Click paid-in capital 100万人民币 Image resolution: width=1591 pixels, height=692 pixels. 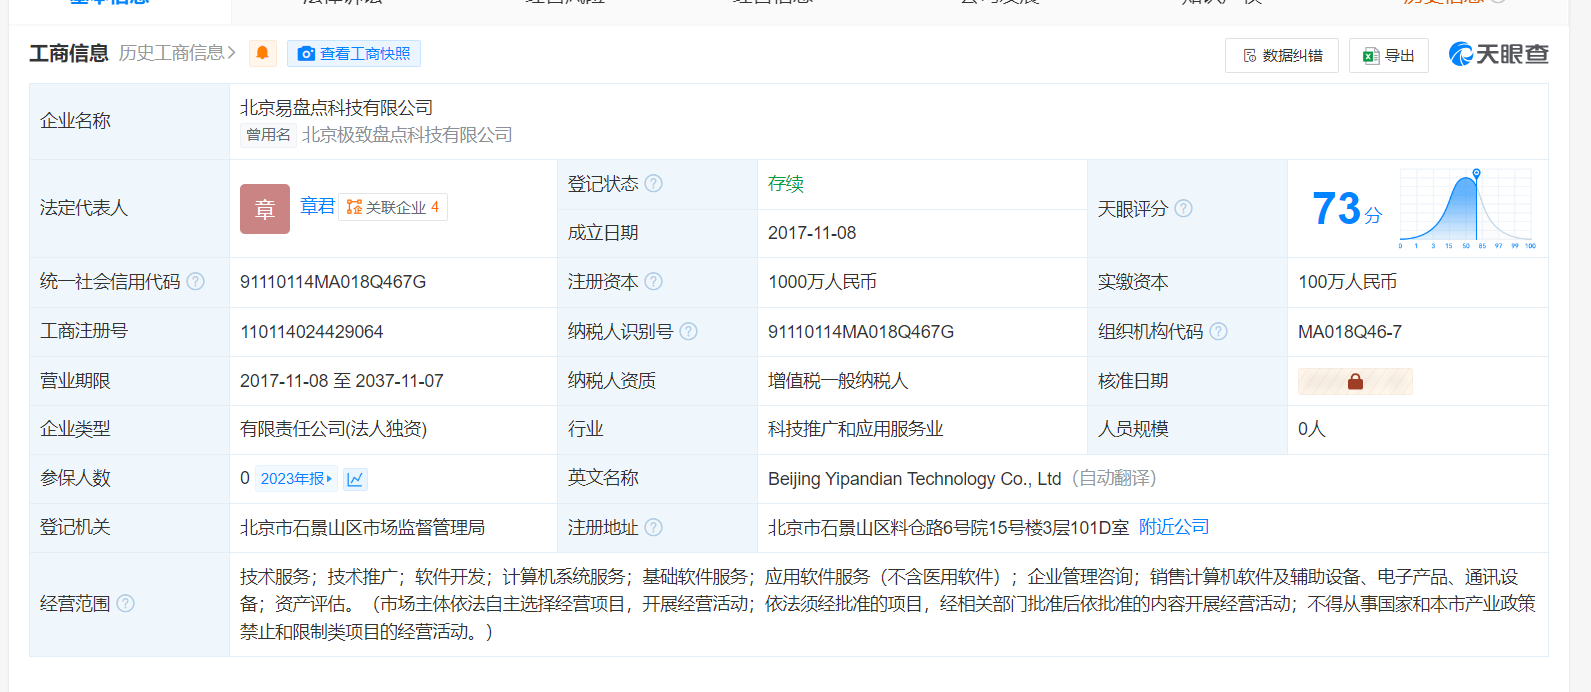[1347, 282]
